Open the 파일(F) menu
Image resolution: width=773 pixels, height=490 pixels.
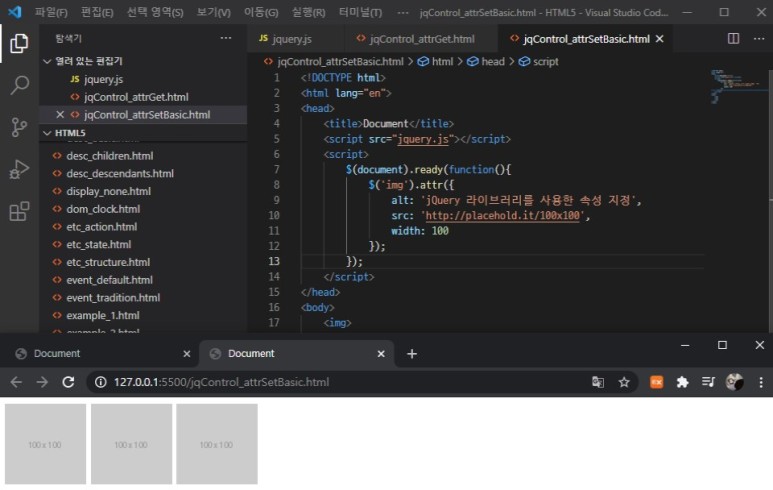point(51,12)
